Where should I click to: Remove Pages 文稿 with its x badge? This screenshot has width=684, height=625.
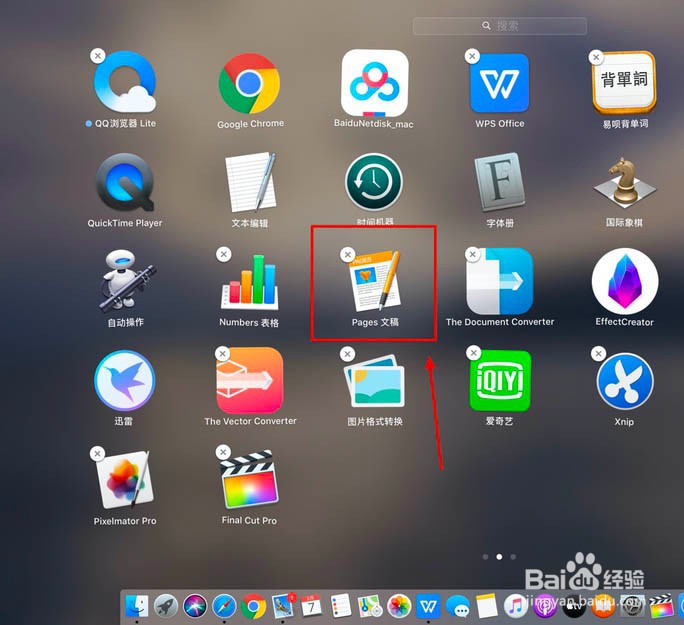(x=348, y=254)
